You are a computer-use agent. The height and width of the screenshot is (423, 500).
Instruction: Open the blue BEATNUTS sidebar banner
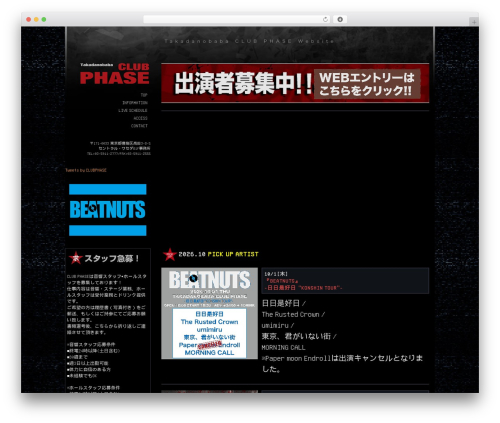click(x=108, y=210)
